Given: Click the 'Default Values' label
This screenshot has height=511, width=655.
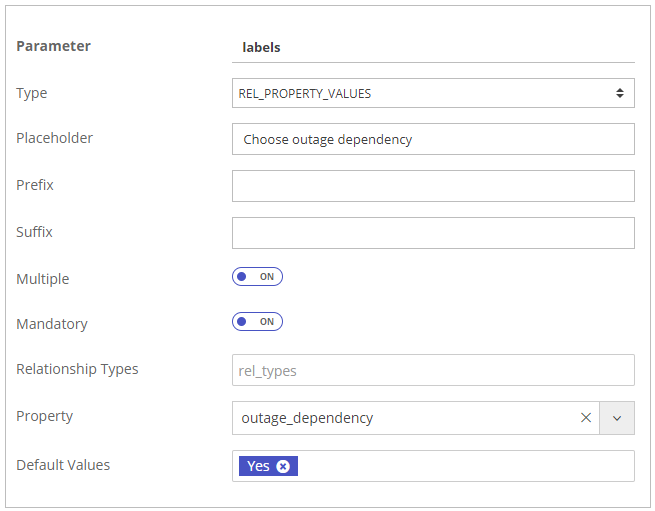Looking at the screenshot, I should (x=63, y=465).
